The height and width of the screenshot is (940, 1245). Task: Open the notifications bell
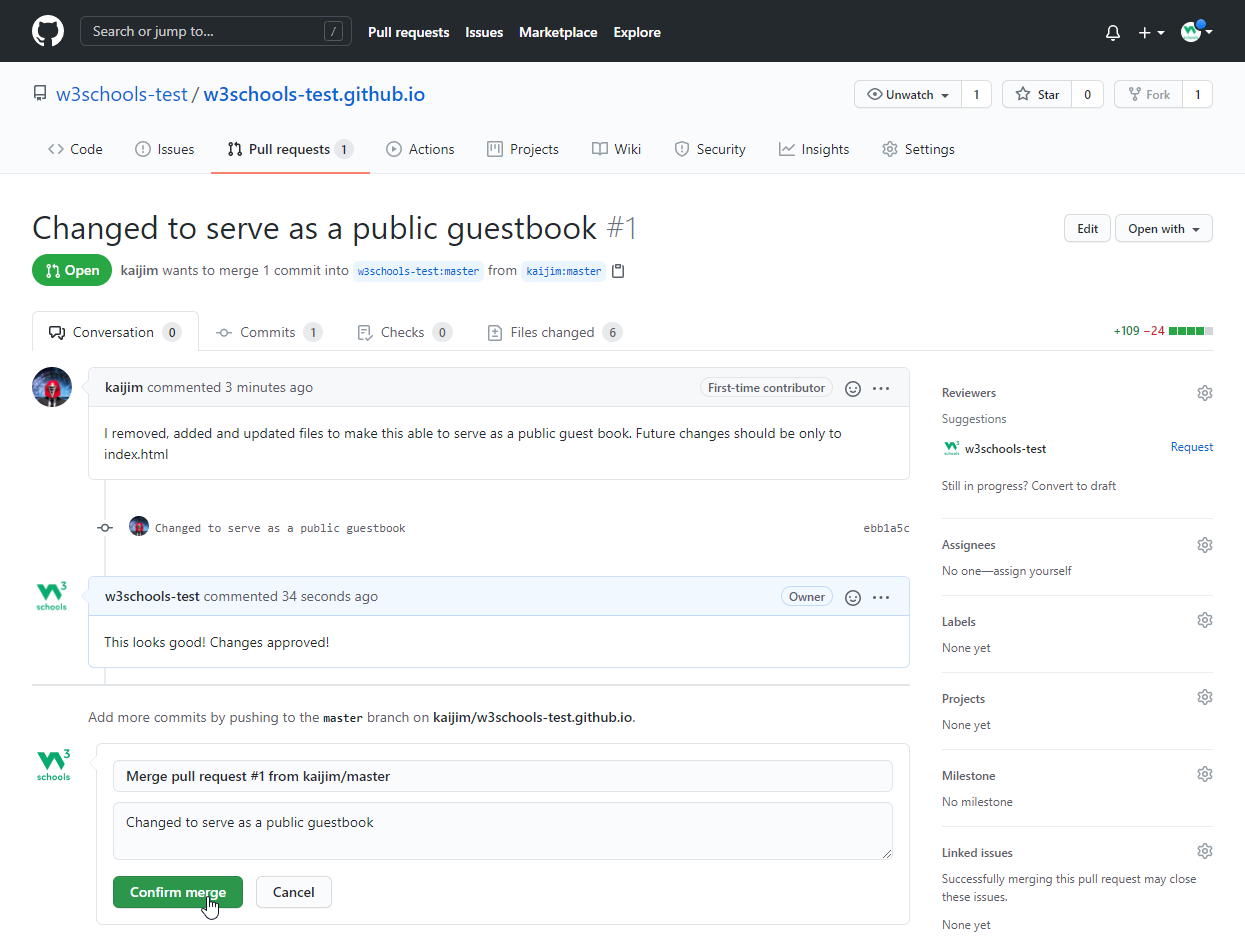coord(1113,32)
